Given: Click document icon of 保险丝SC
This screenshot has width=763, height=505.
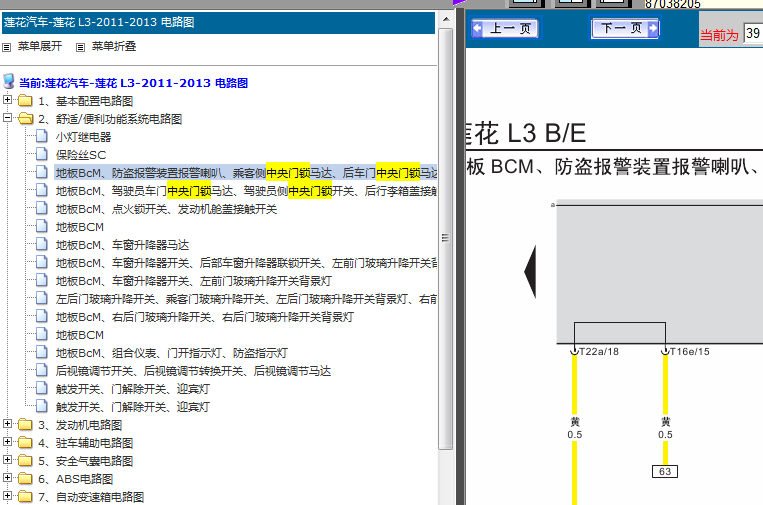Looking at the screenshot, I should pyautogui.click(x=42, y=154).
